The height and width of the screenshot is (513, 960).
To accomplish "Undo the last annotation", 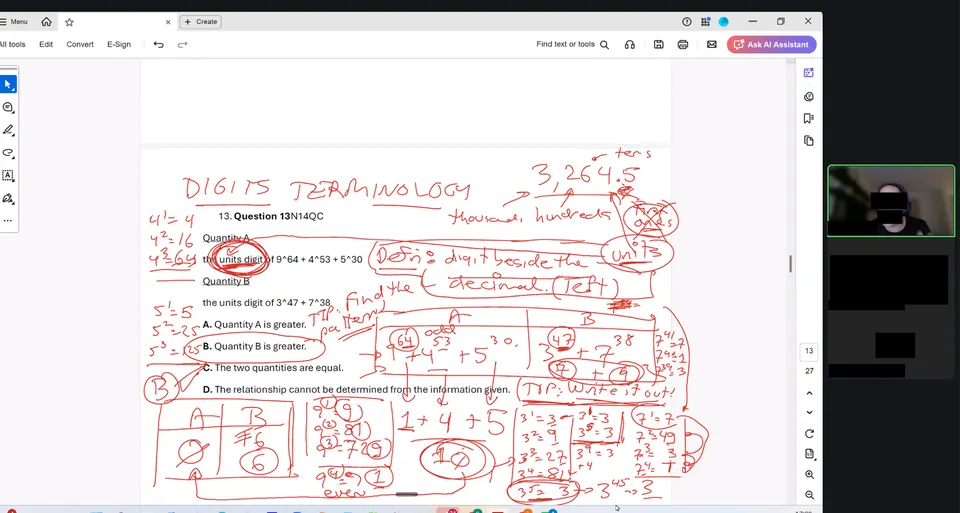I will [x=159, y=45].
